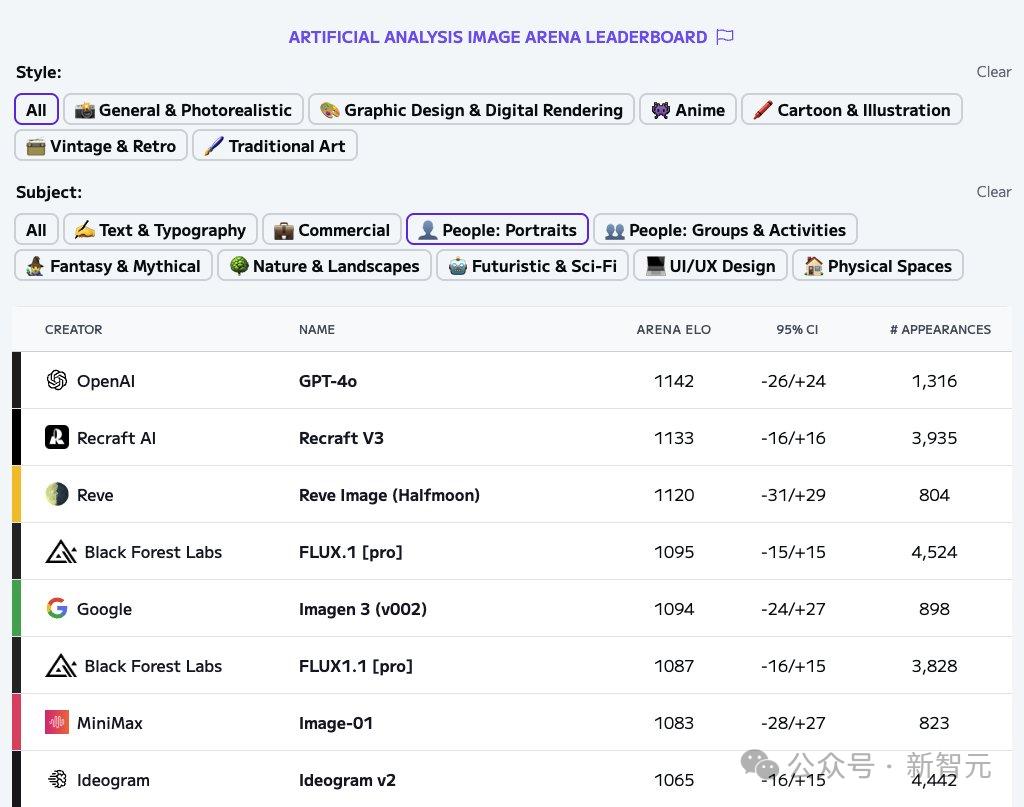The height and width of the screenshot is (807, 1024).
Task: Click the appearances count 3,935
Action: [x=935, y=437]
